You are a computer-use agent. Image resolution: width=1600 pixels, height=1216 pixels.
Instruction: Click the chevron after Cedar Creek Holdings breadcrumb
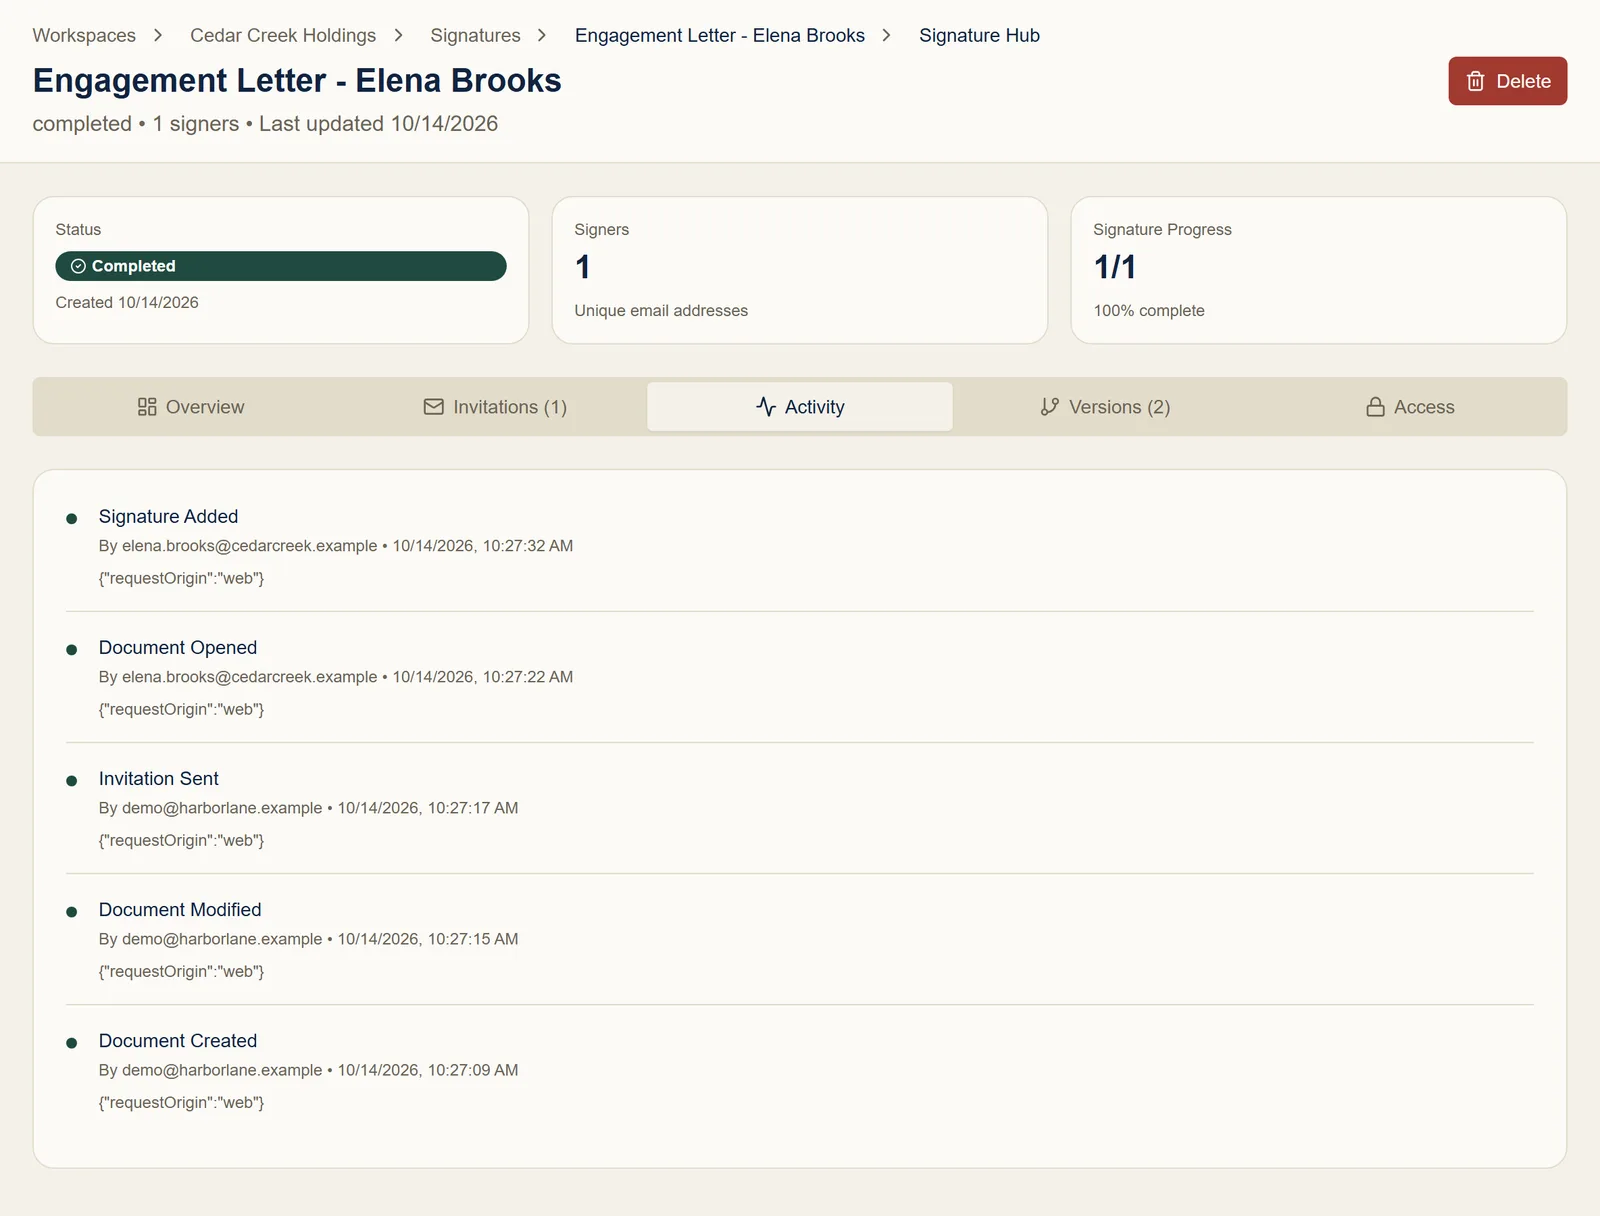coord(399,35)
